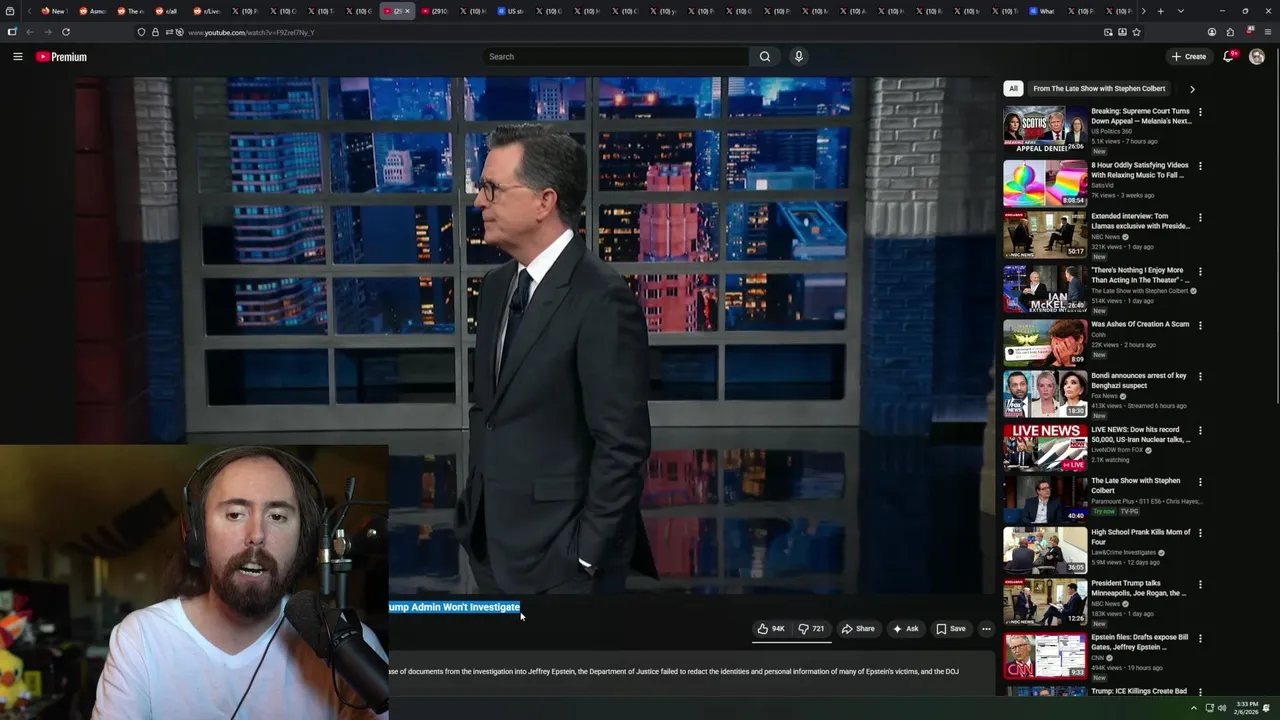Open the system volume icon in the tray

1222,708
